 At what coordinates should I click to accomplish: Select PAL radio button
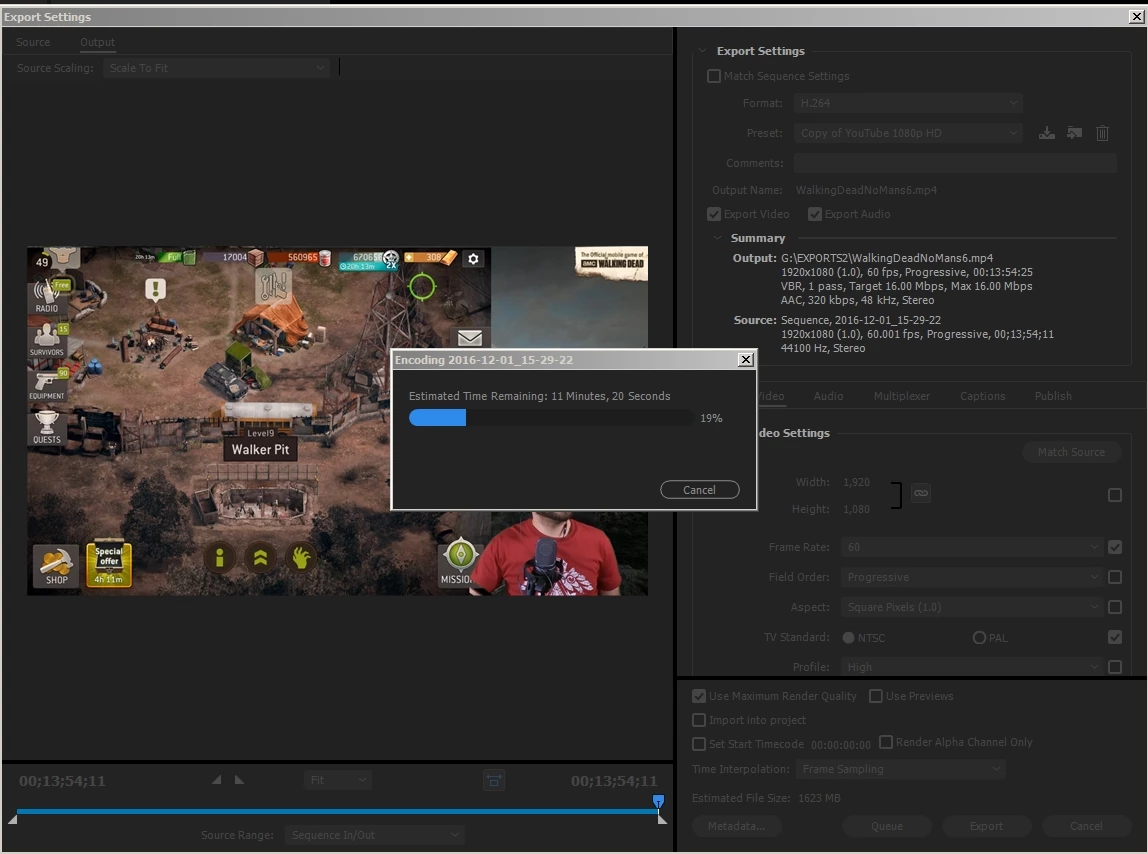979,638
